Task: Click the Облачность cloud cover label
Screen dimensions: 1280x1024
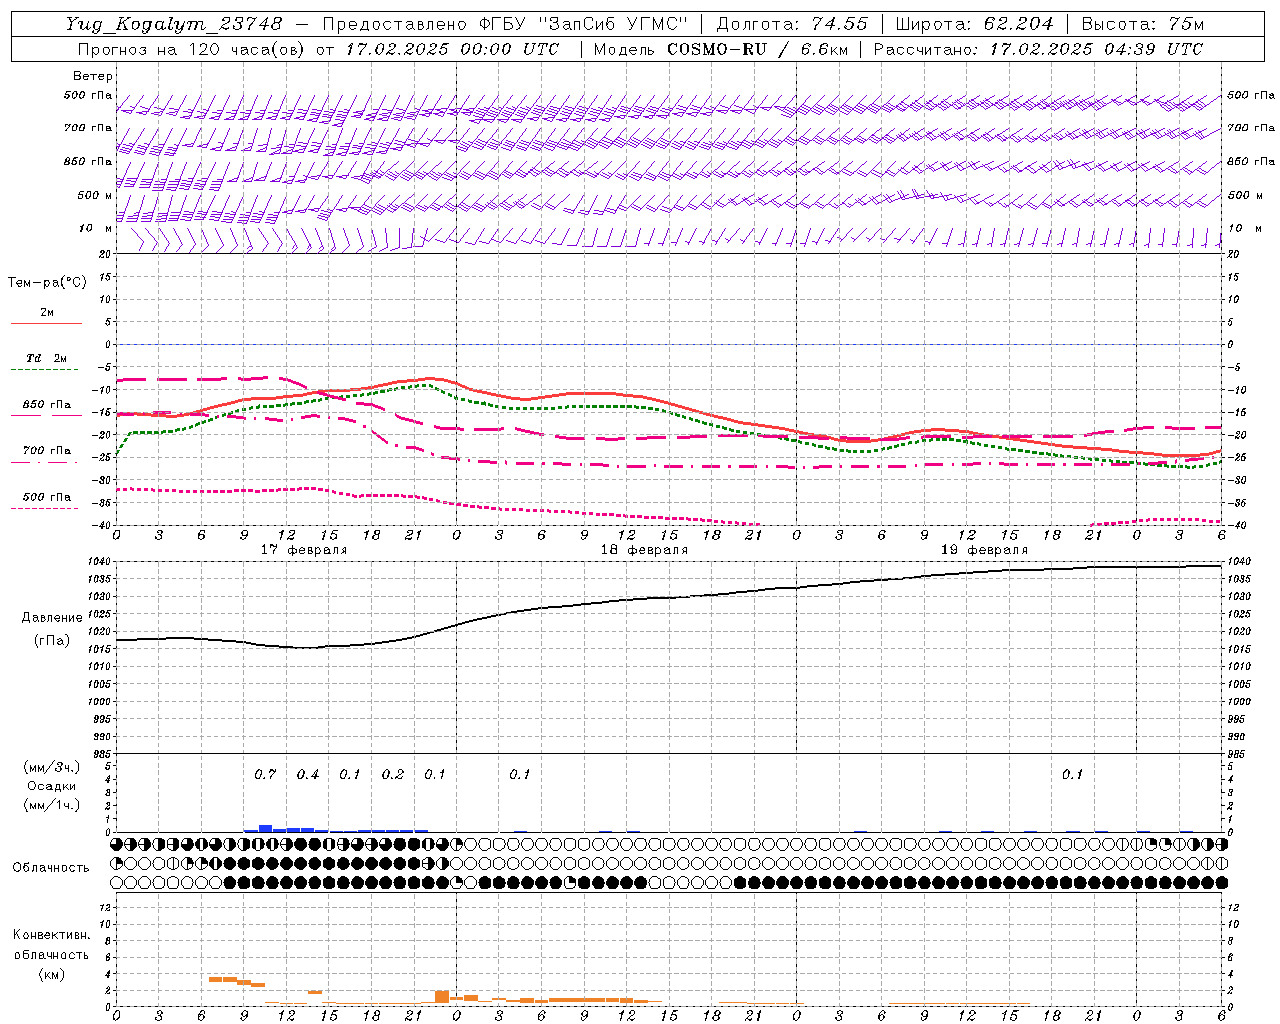Action: tap(51, 868)
